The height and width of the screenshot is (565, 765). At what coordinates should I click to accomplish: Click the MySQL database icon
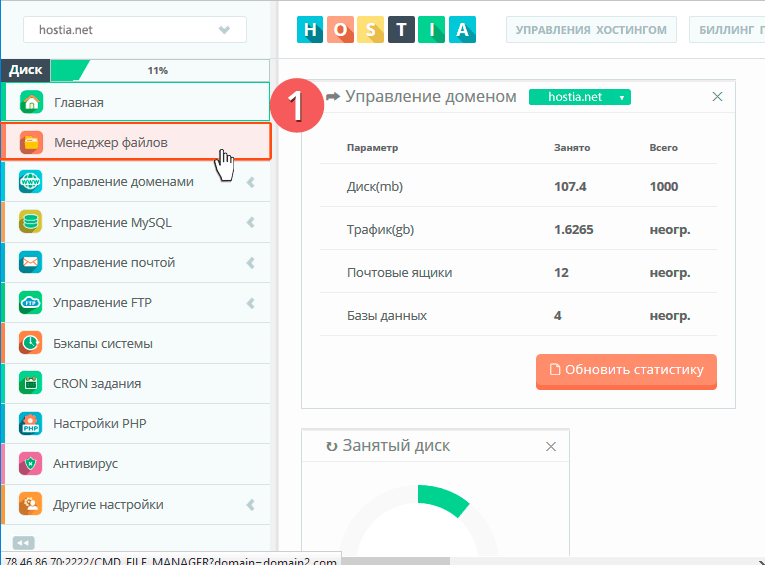[x=30, y=222]
